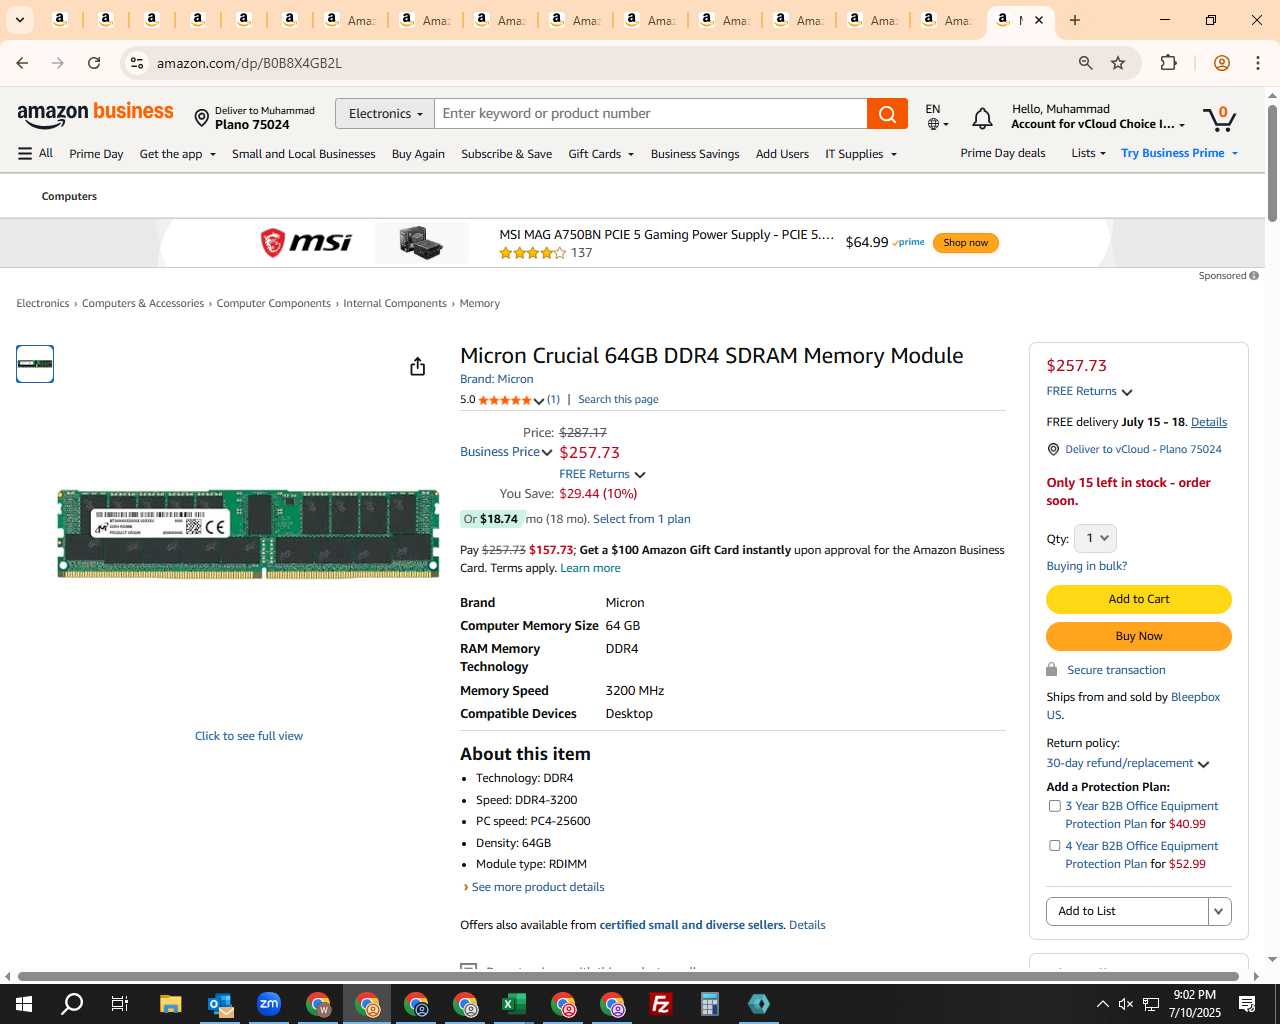Click Select from 1 plan link

[642, 519]
